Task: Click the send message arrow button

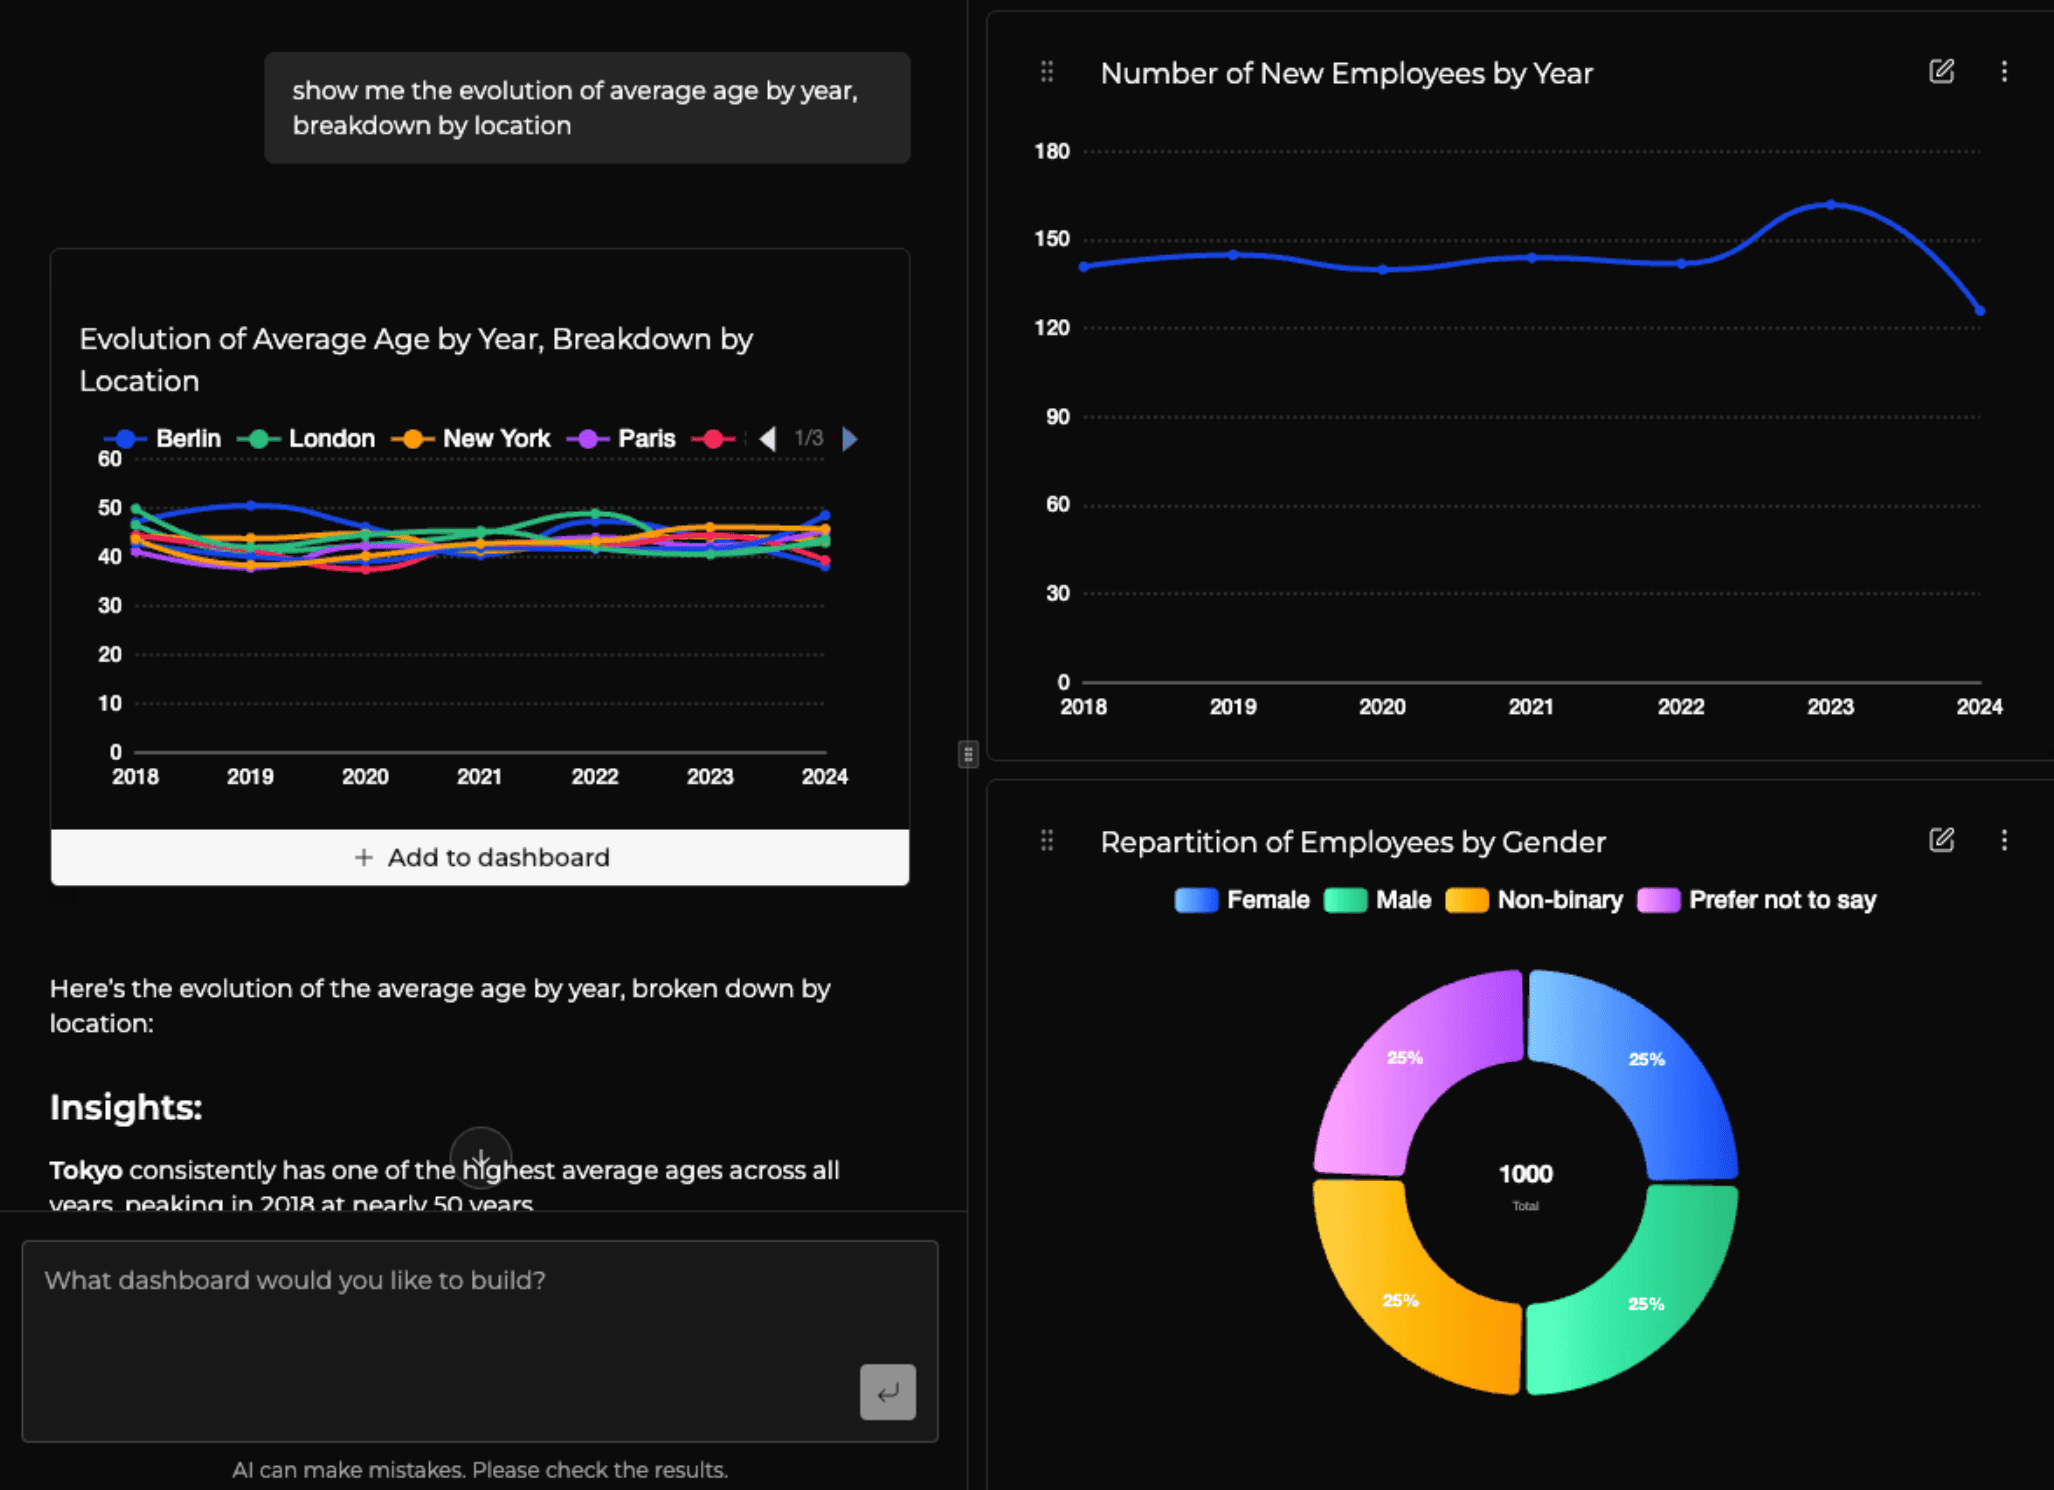Action: [x=887, y=1391]
